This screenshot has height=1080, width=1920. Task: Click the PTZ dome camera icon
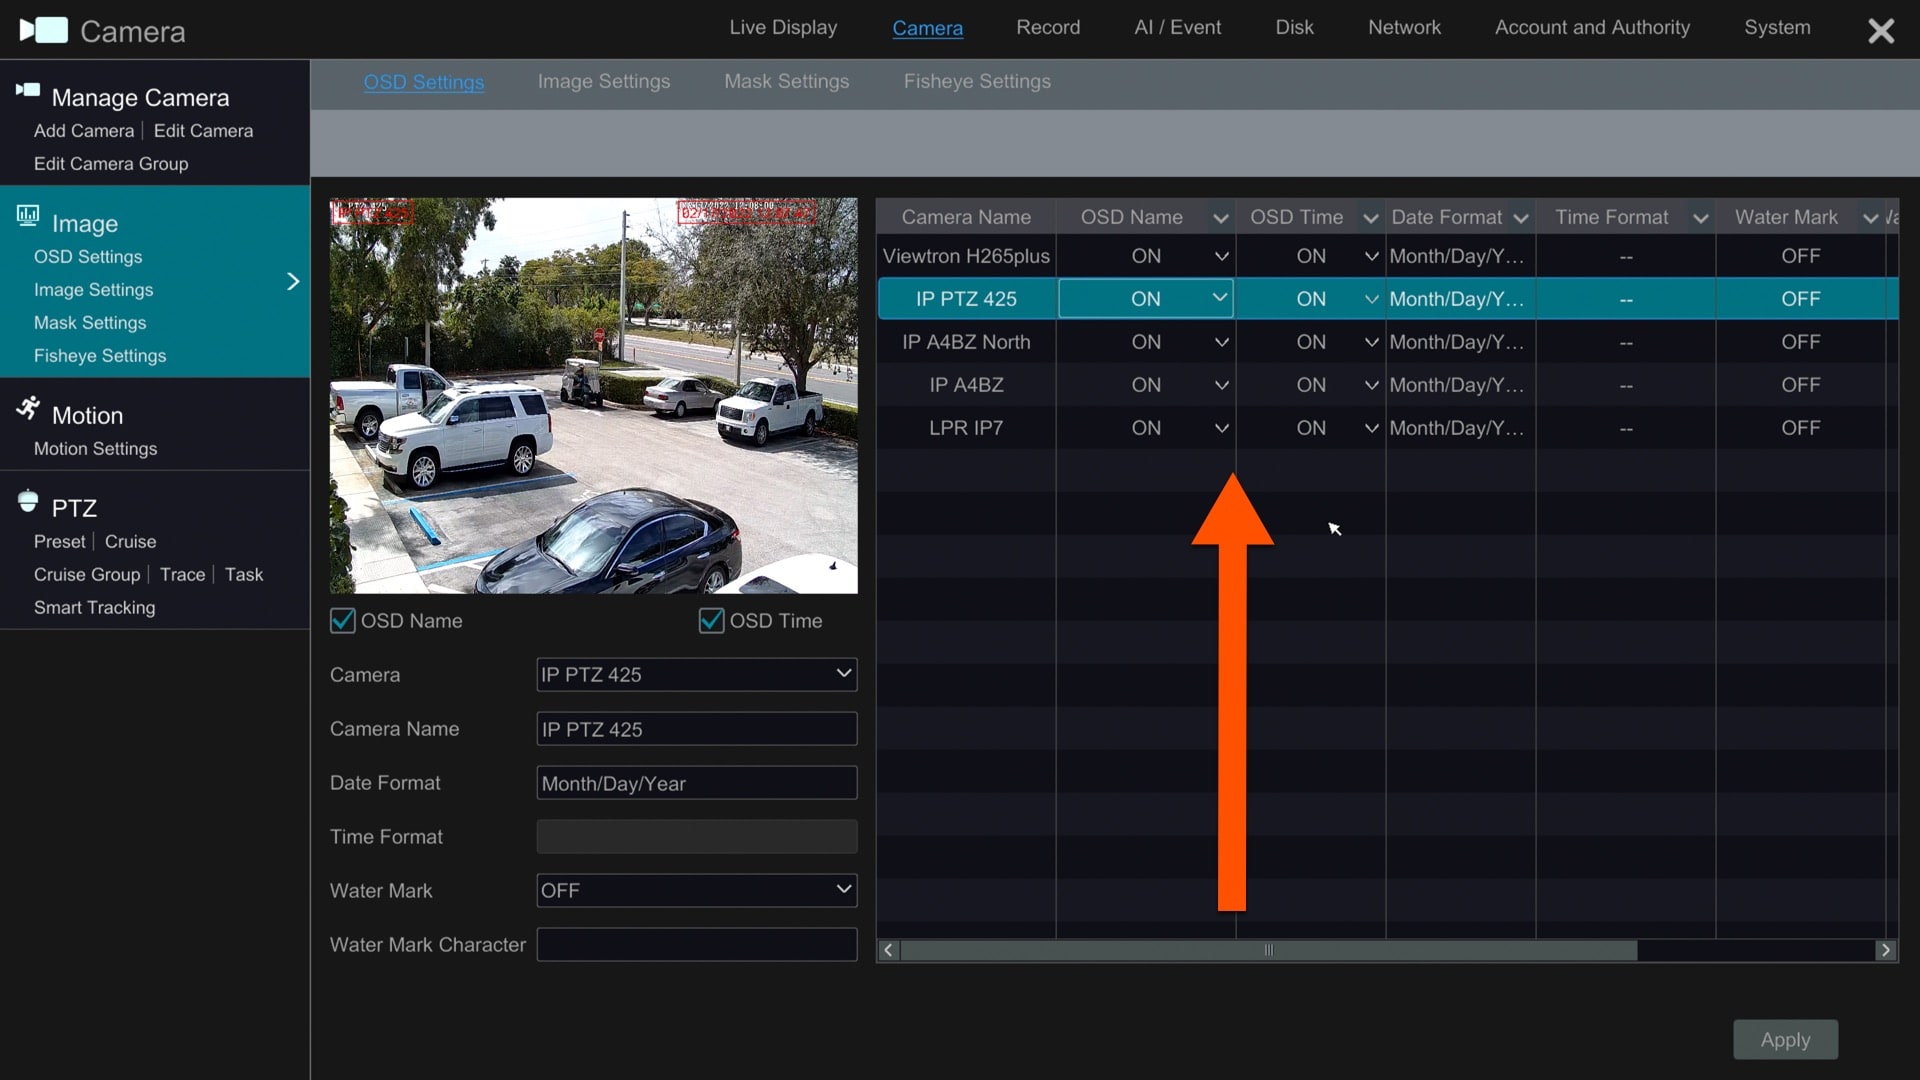tap(28, 501)
